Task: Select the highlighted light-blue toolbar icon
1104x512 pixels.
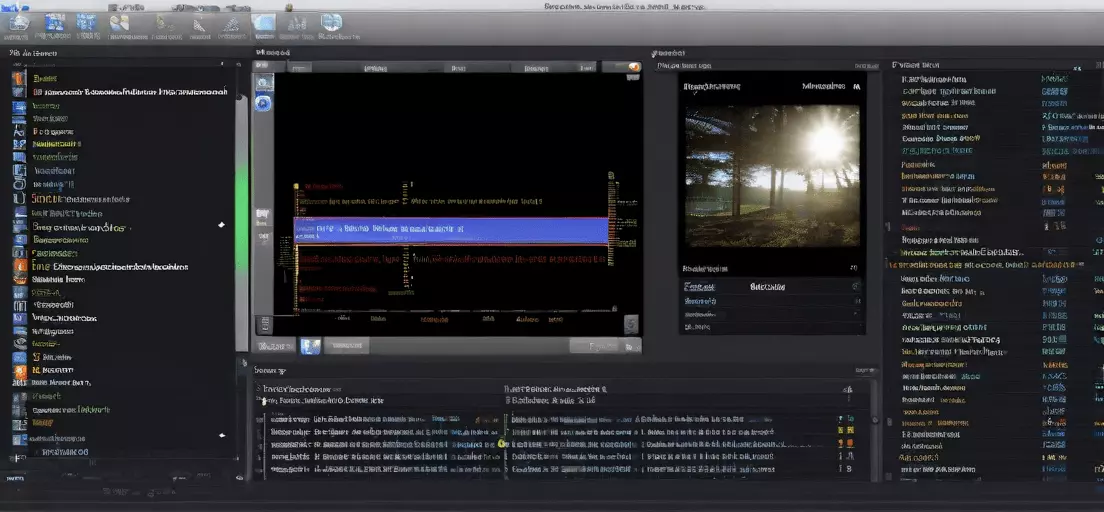Action: [264, 24]
